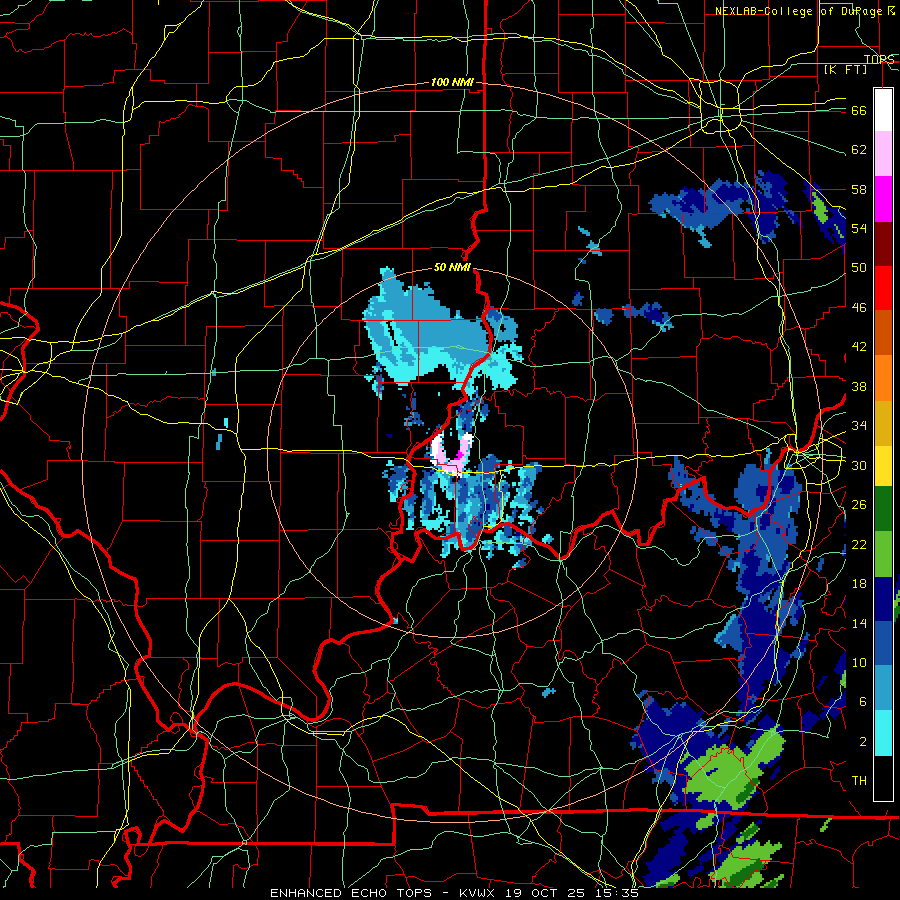Select the dark red legend swatch
This screenshot has height=900, width=900.
click(x=883, y=243)
